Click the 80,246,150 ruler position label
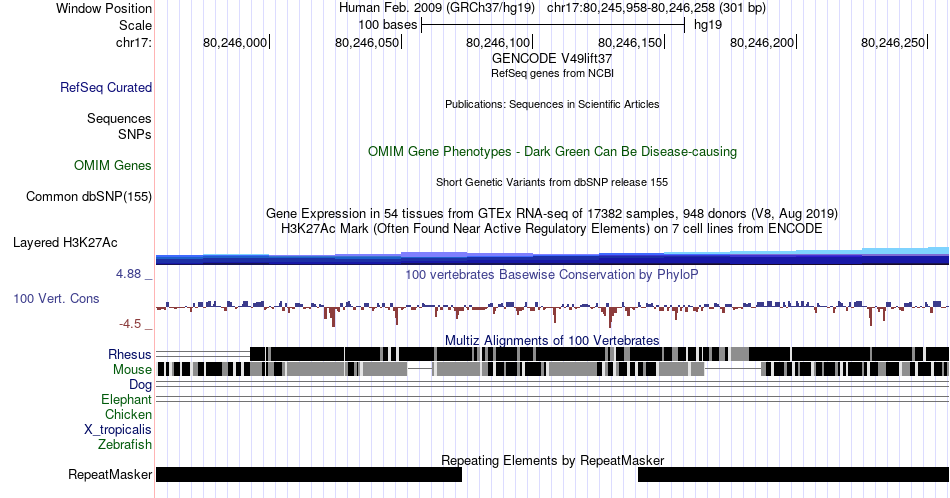Screen dimensions: 950x498 click(630, 42)
